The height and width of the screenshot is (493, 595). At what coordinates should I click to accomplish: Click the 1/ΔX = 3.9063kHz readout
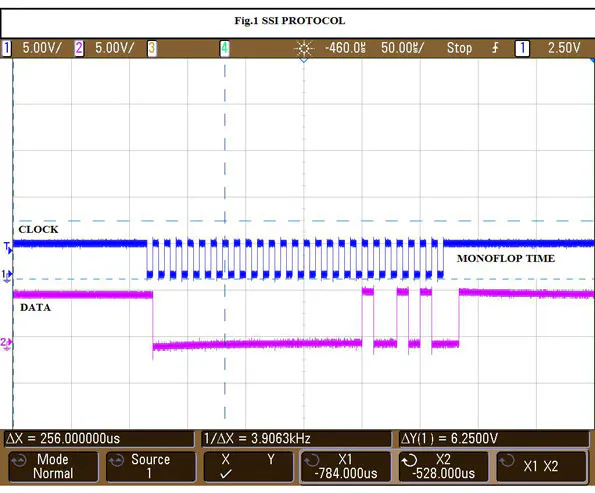pyautogui.click(x=257, y=439)
